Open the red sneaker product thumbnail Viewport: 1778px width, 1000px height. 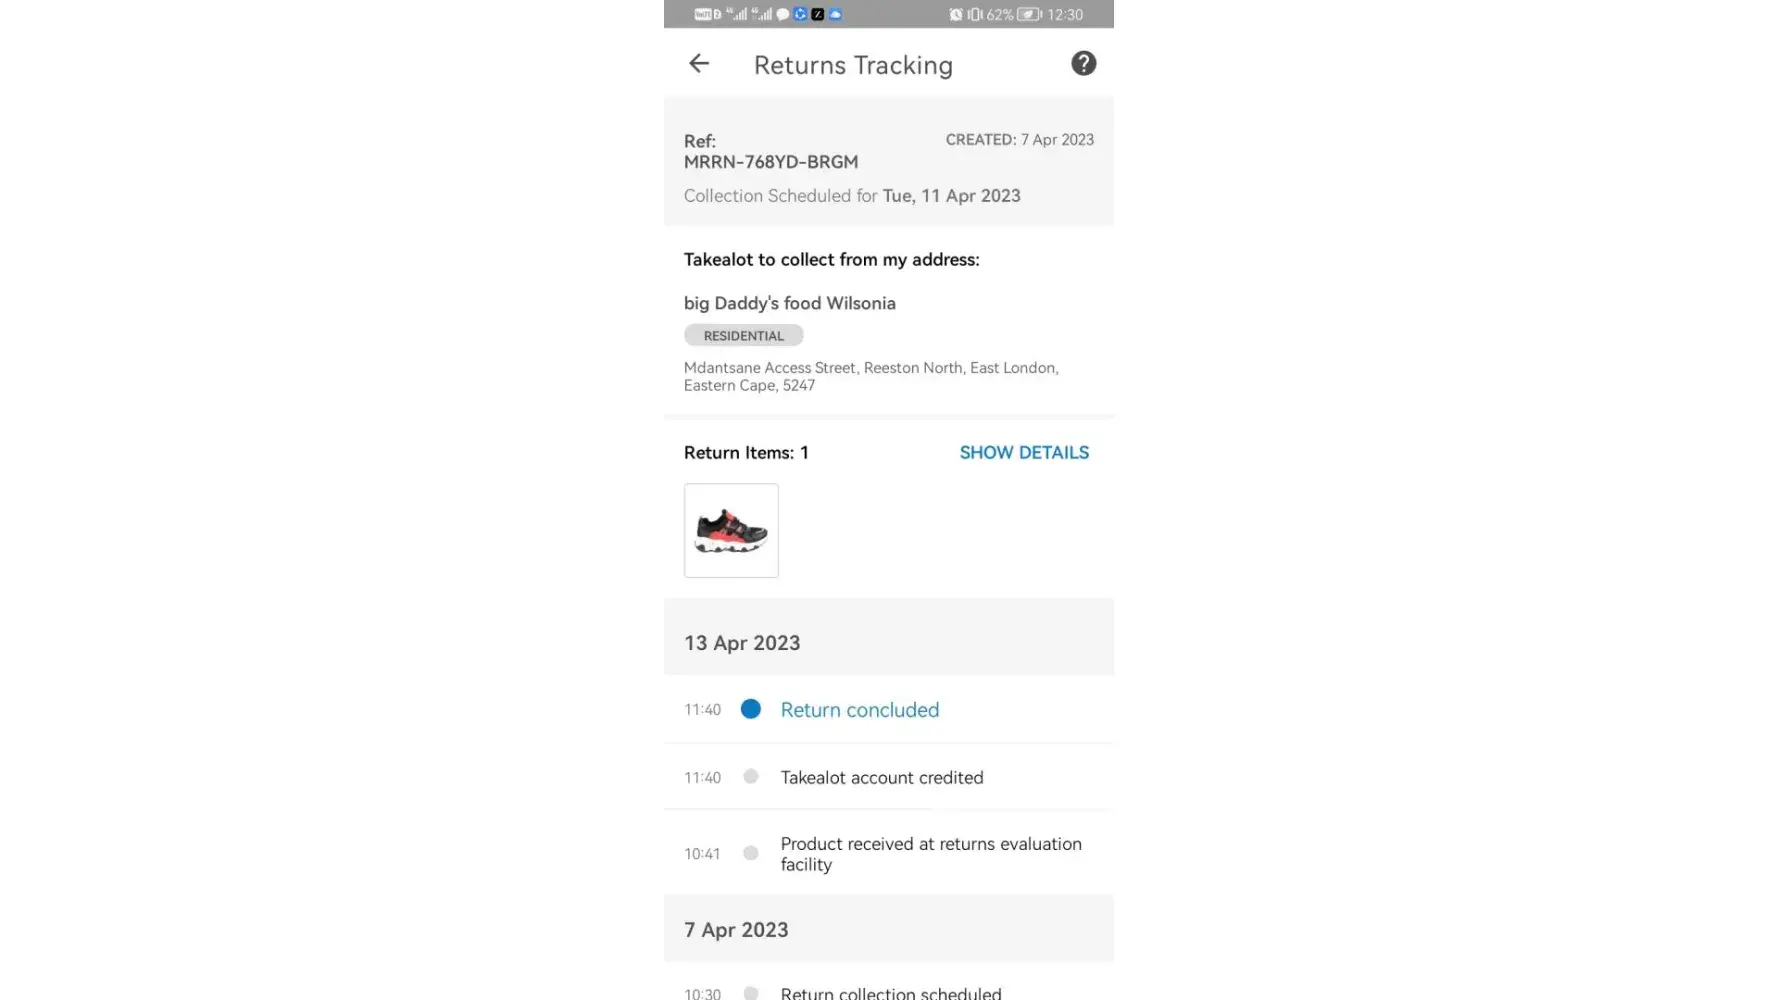(731, 531)
